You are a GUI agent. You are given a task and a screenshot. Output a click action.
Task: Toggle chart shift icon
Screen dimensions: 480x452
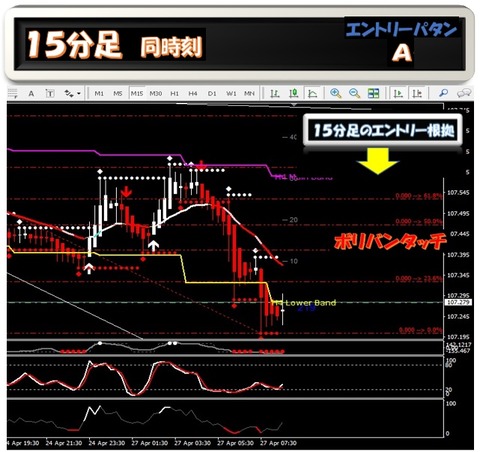click(417, 94)
